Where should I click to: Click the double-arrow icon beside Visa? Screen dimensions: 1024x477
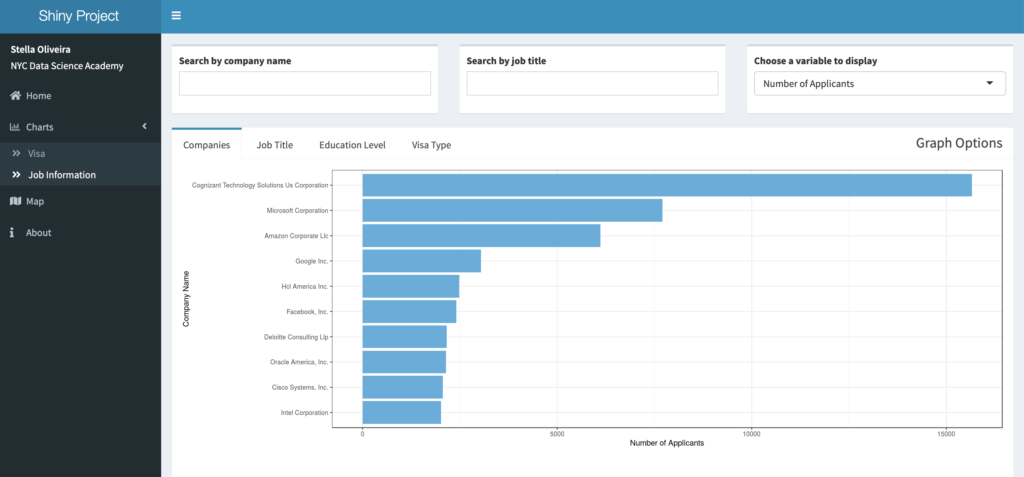[16, 154]
